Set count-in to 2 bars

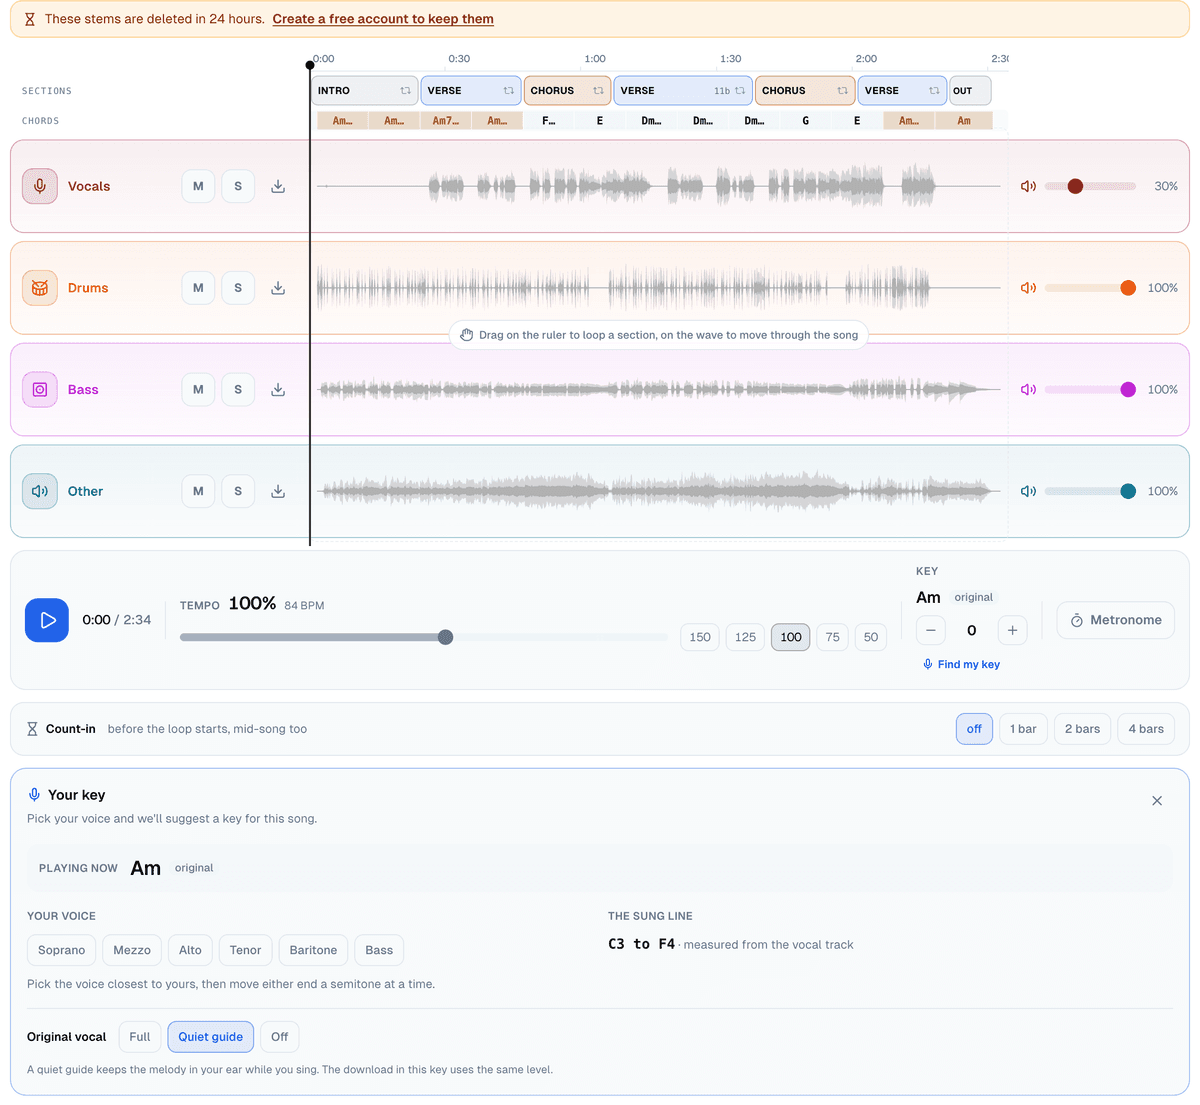click(x=1082, y=729)
